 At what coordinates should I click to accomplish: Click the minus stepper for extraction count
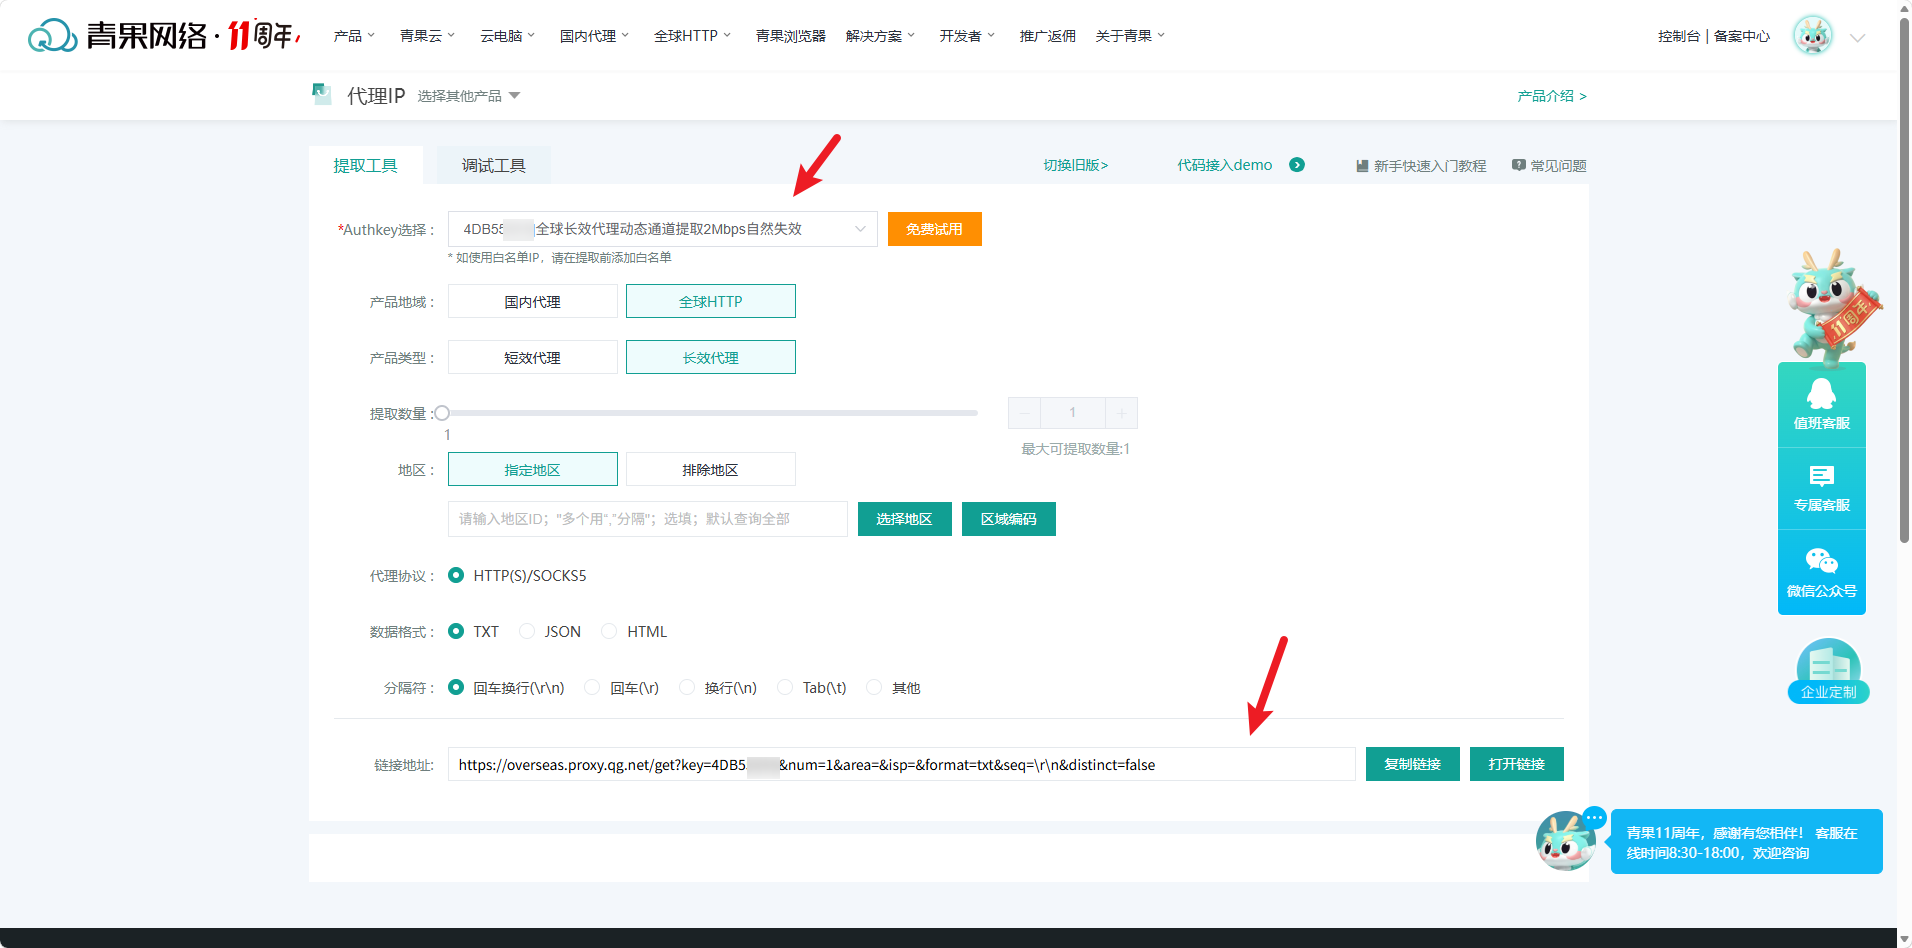click(1024, 413)
